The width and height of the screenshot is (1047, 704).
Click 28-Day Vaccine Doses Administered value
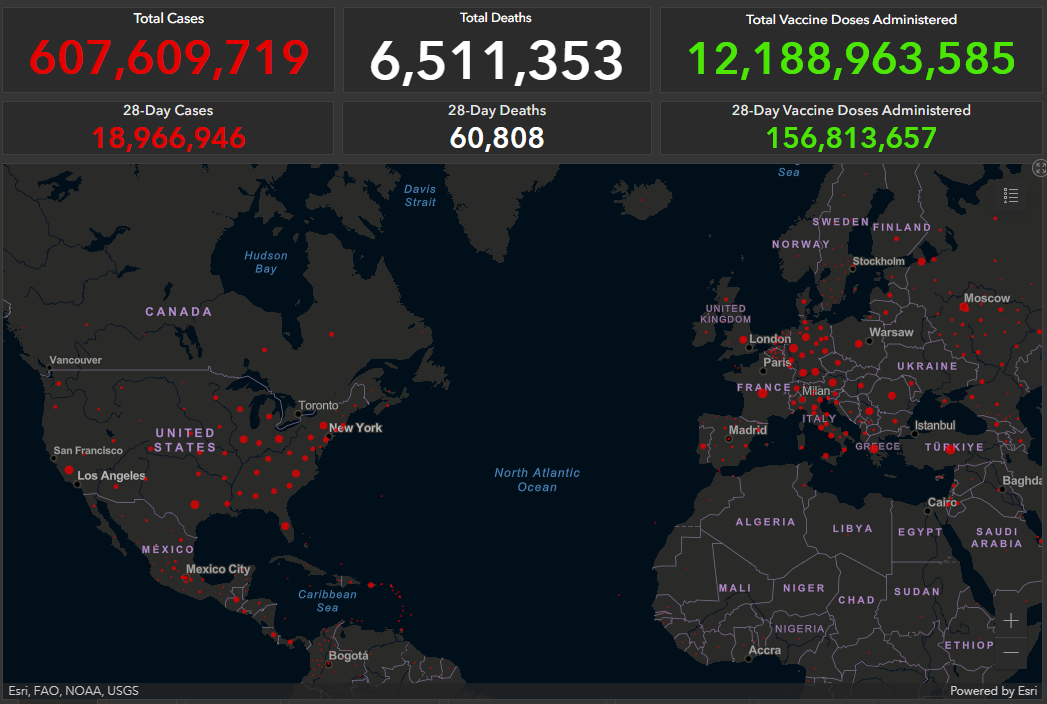[851, 137]
